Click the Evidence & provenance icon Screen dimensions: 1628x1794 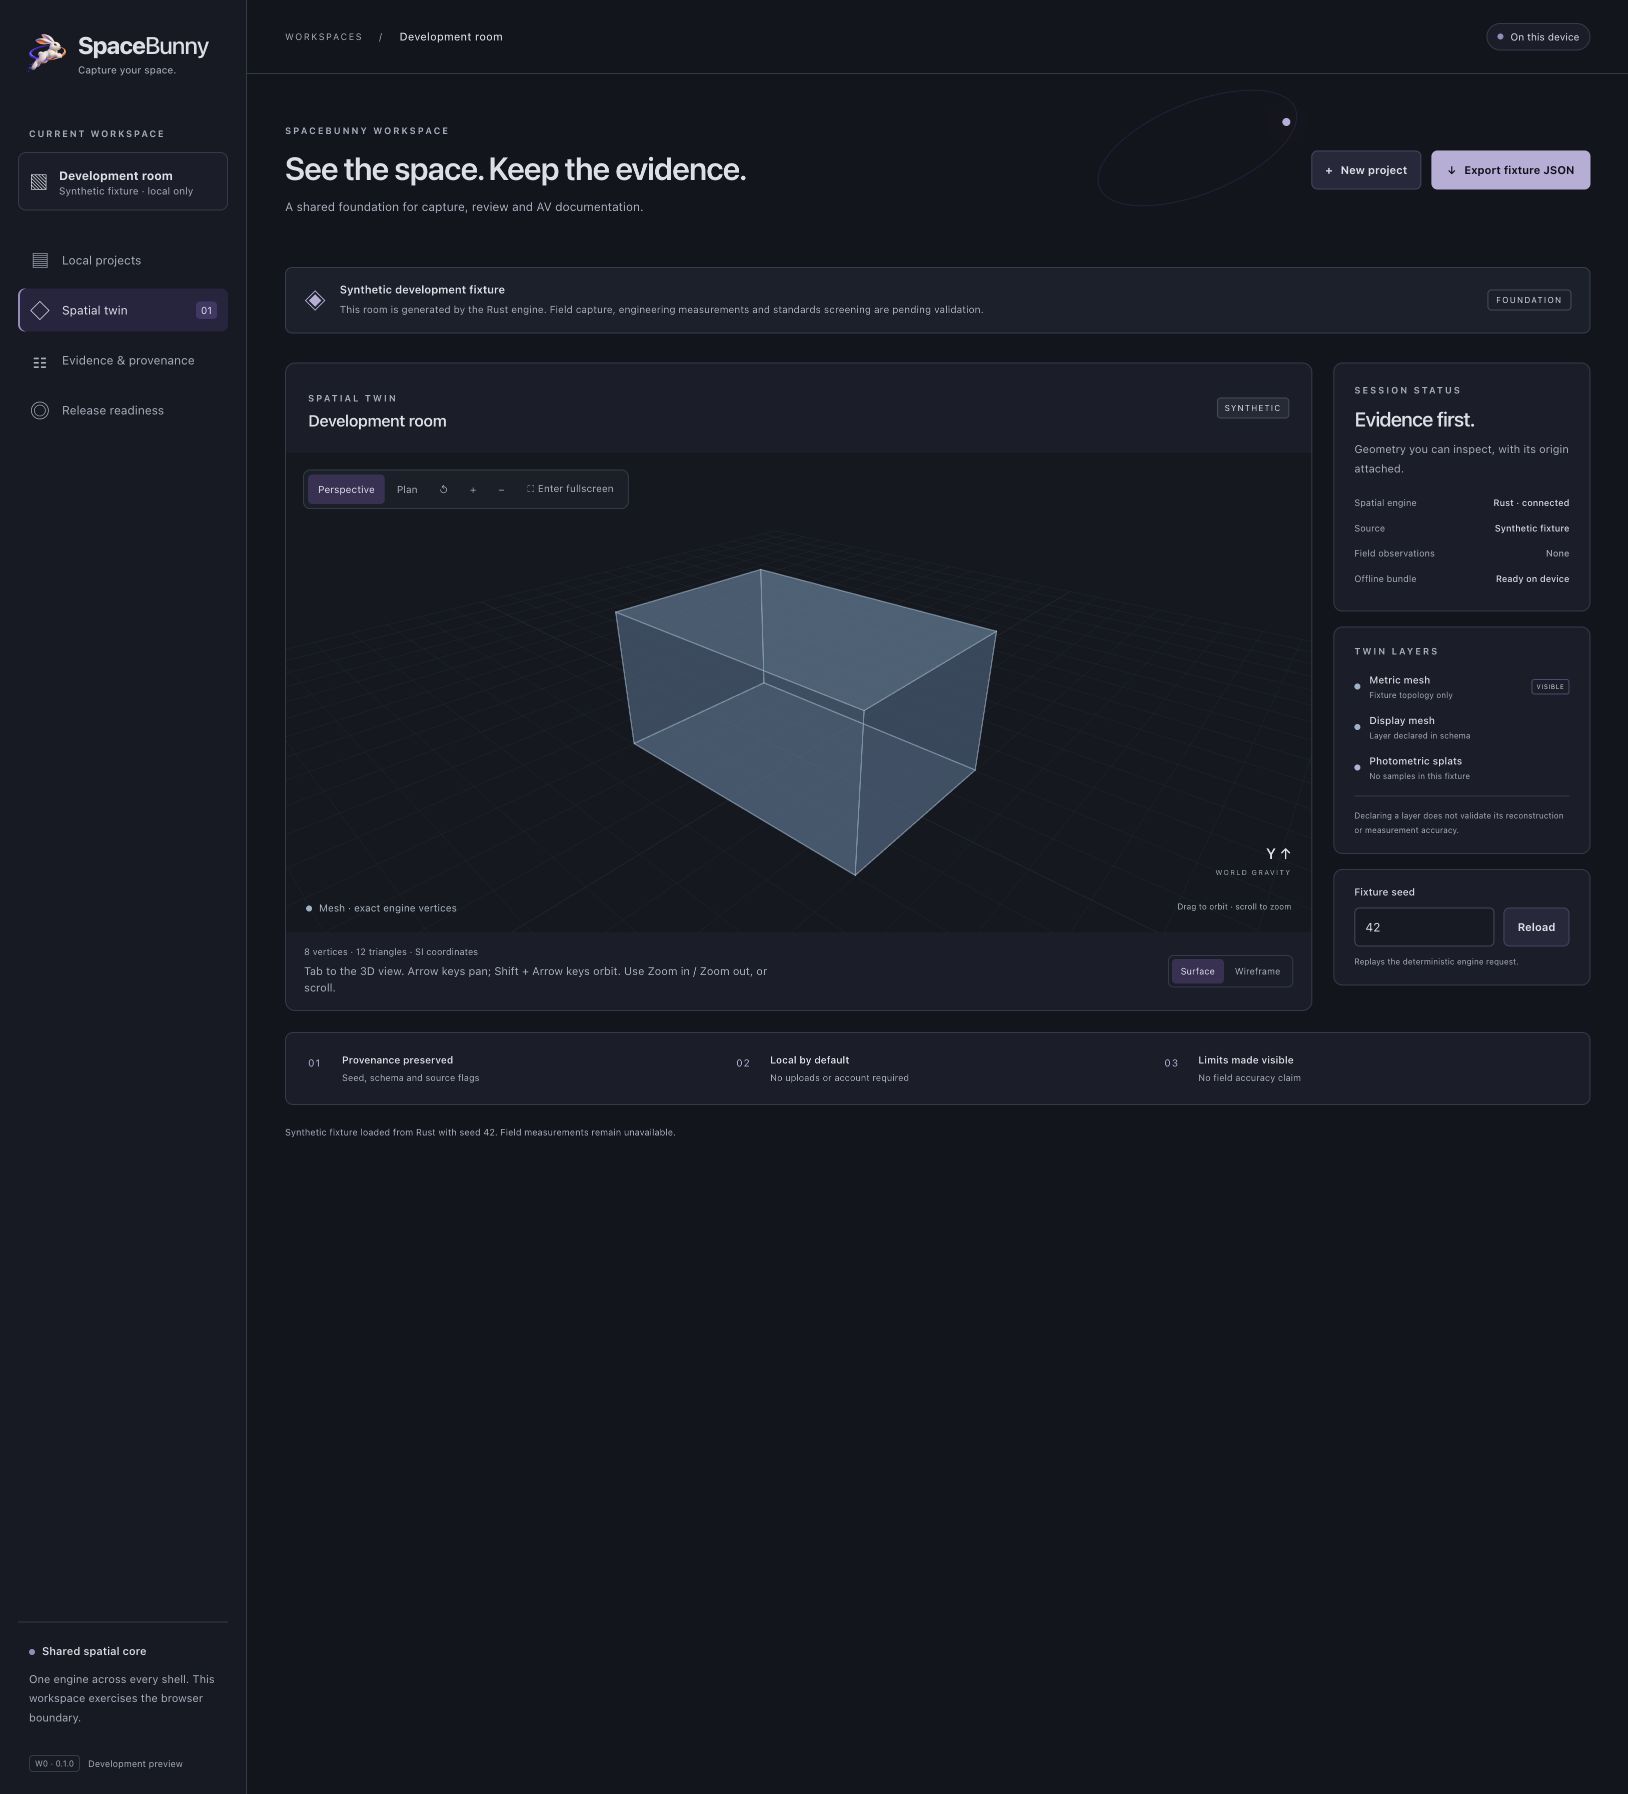tap(40, 362)
